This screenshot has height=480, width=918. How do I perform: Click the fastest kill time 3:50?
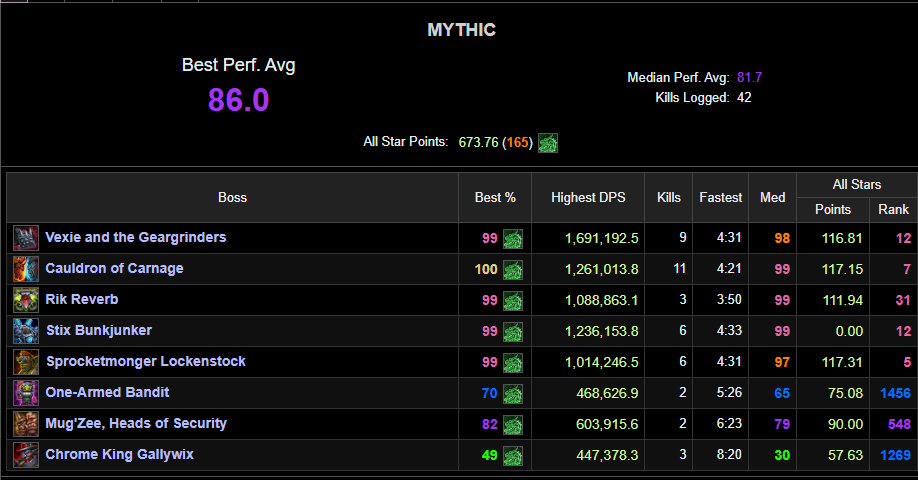pyautogui.click(x=729, y=299)
